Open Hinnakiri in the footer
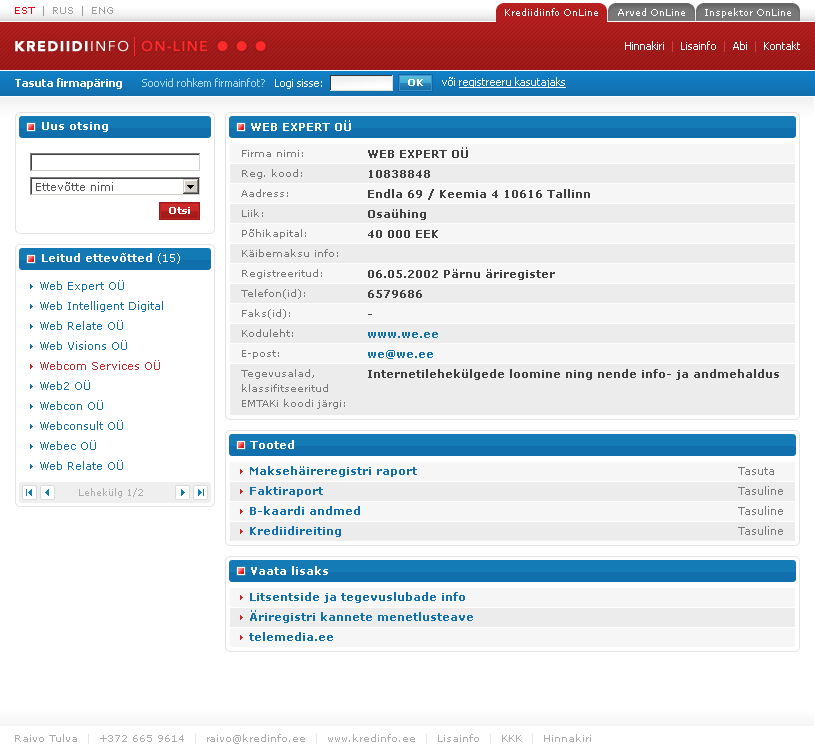This screenshot has height=750, width=815. click(x=567, y=739)
